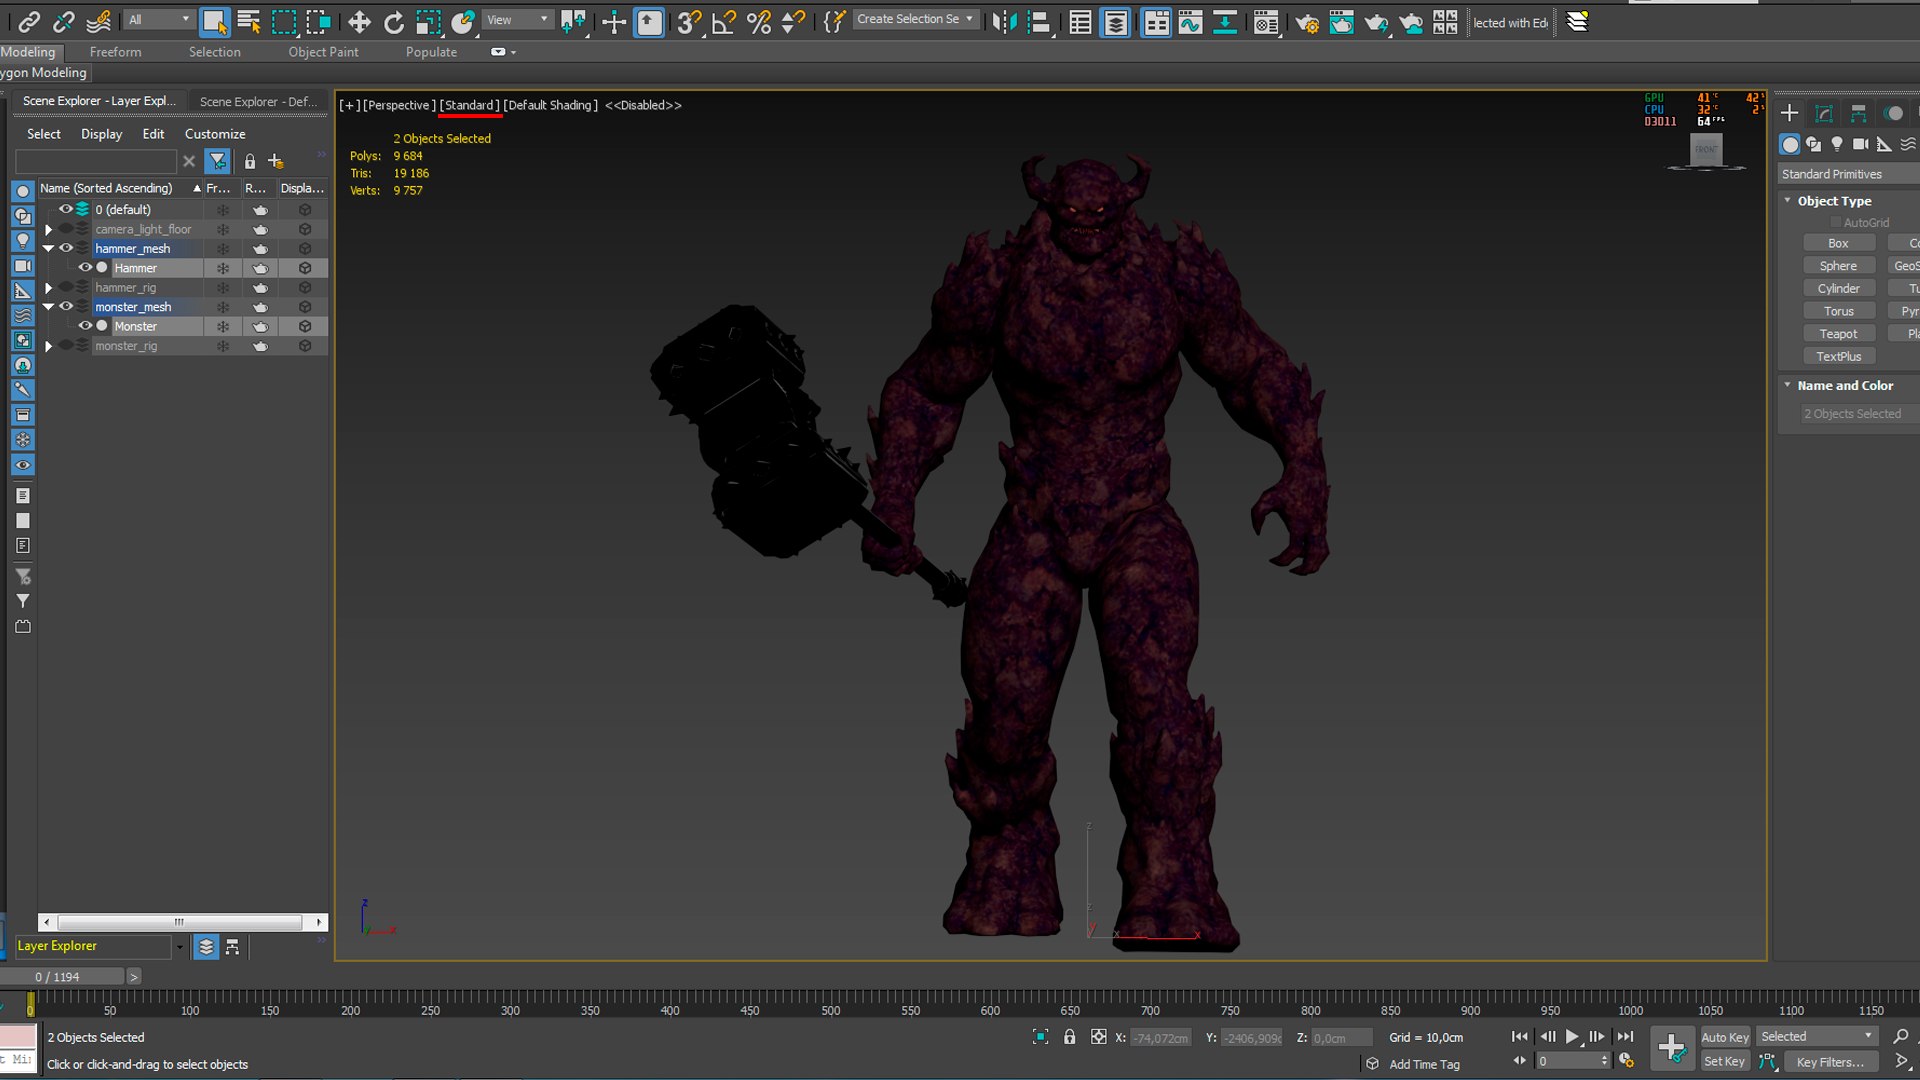Choose the Rectangular Selection Region tool
1920x1080 pixels.
[x=284, y=21]
